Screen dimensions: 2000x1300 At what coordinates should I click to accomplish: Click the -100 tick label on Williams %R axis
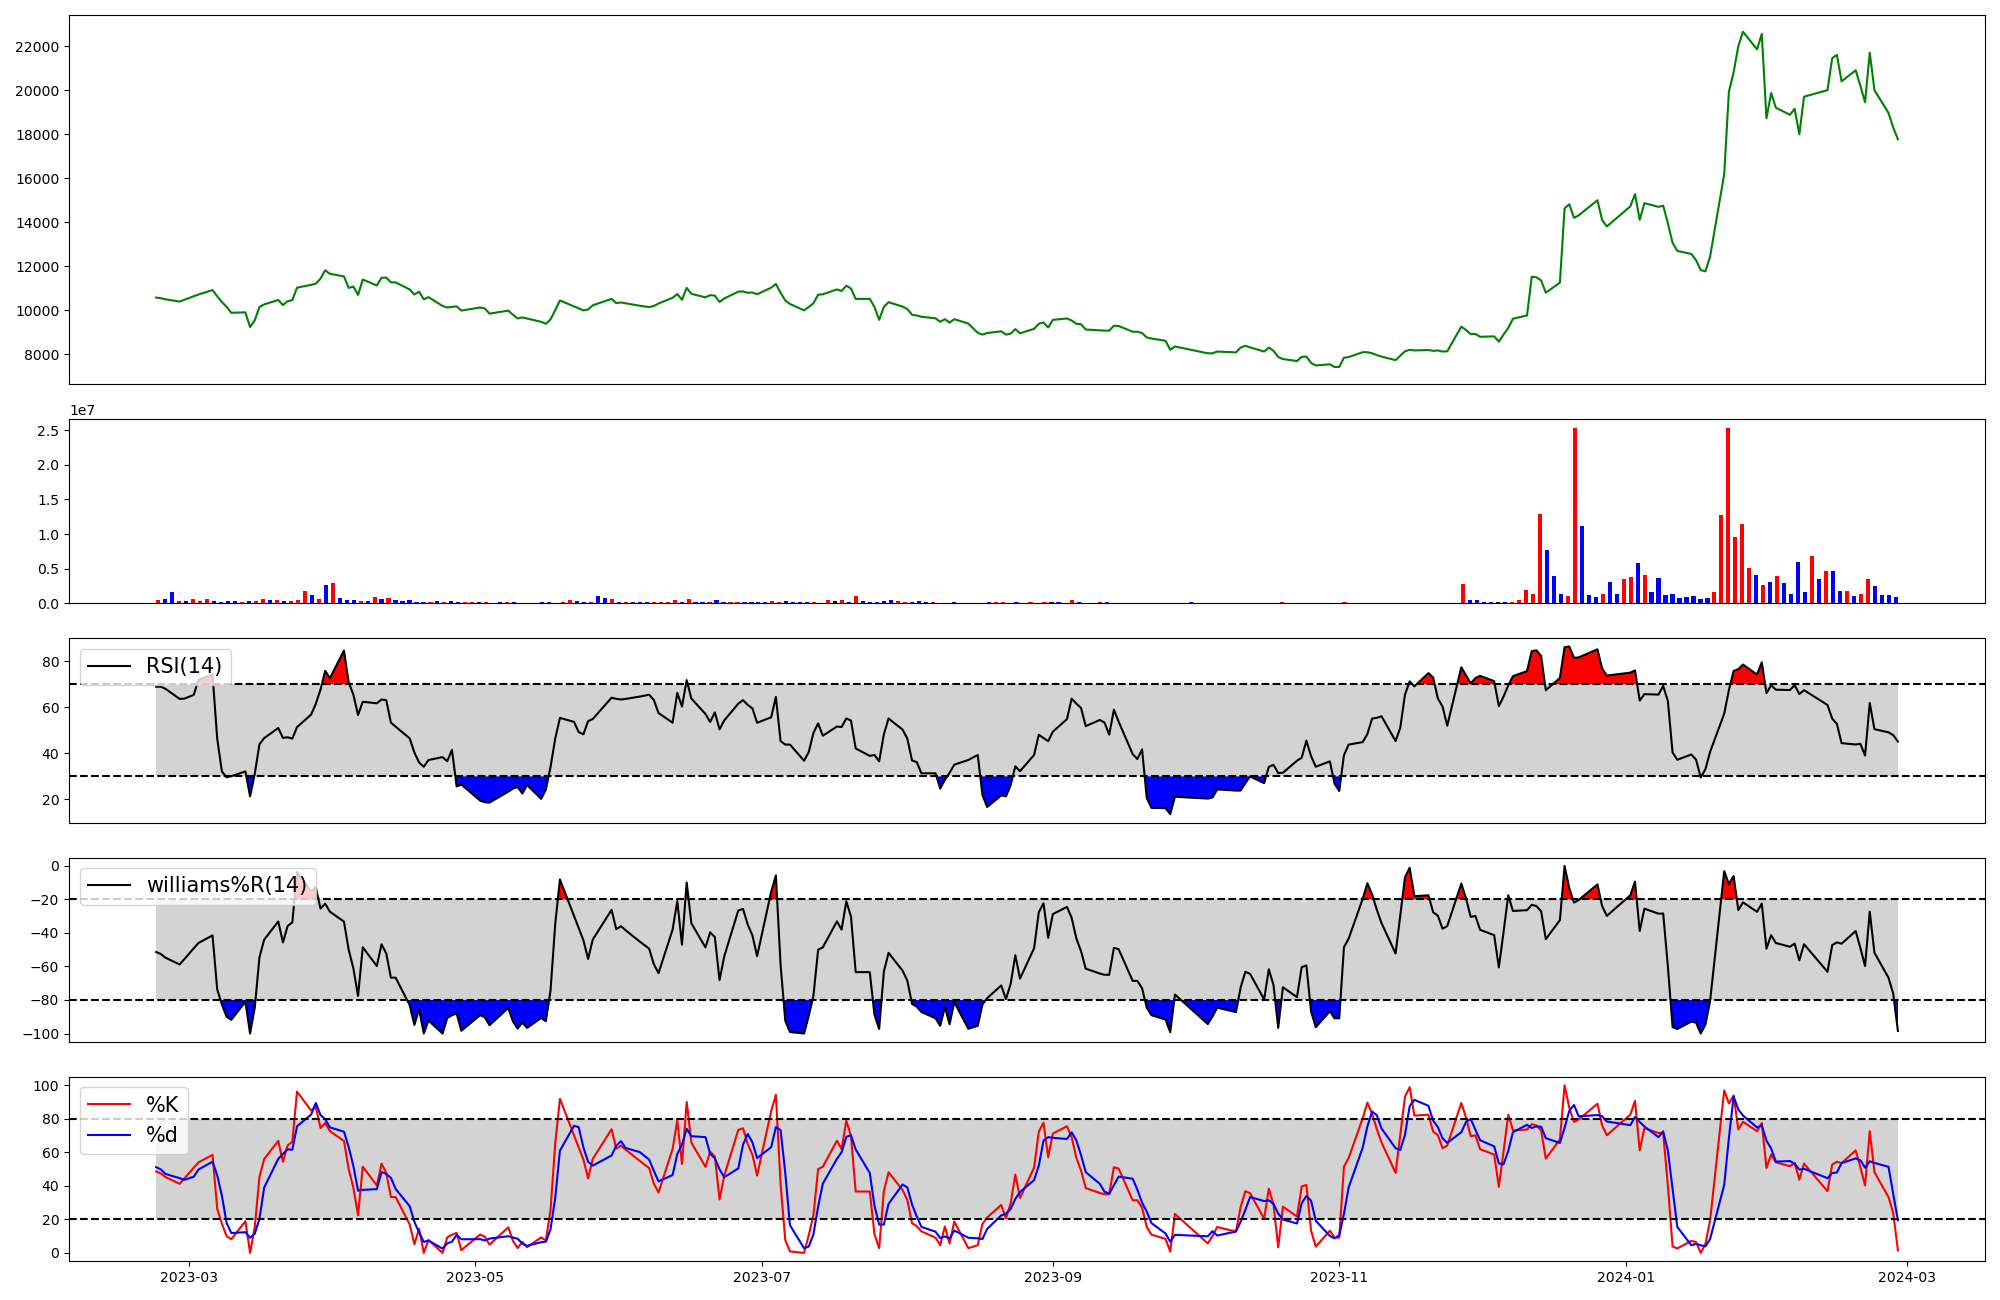pyautogui.click(x=42, y=1034)
